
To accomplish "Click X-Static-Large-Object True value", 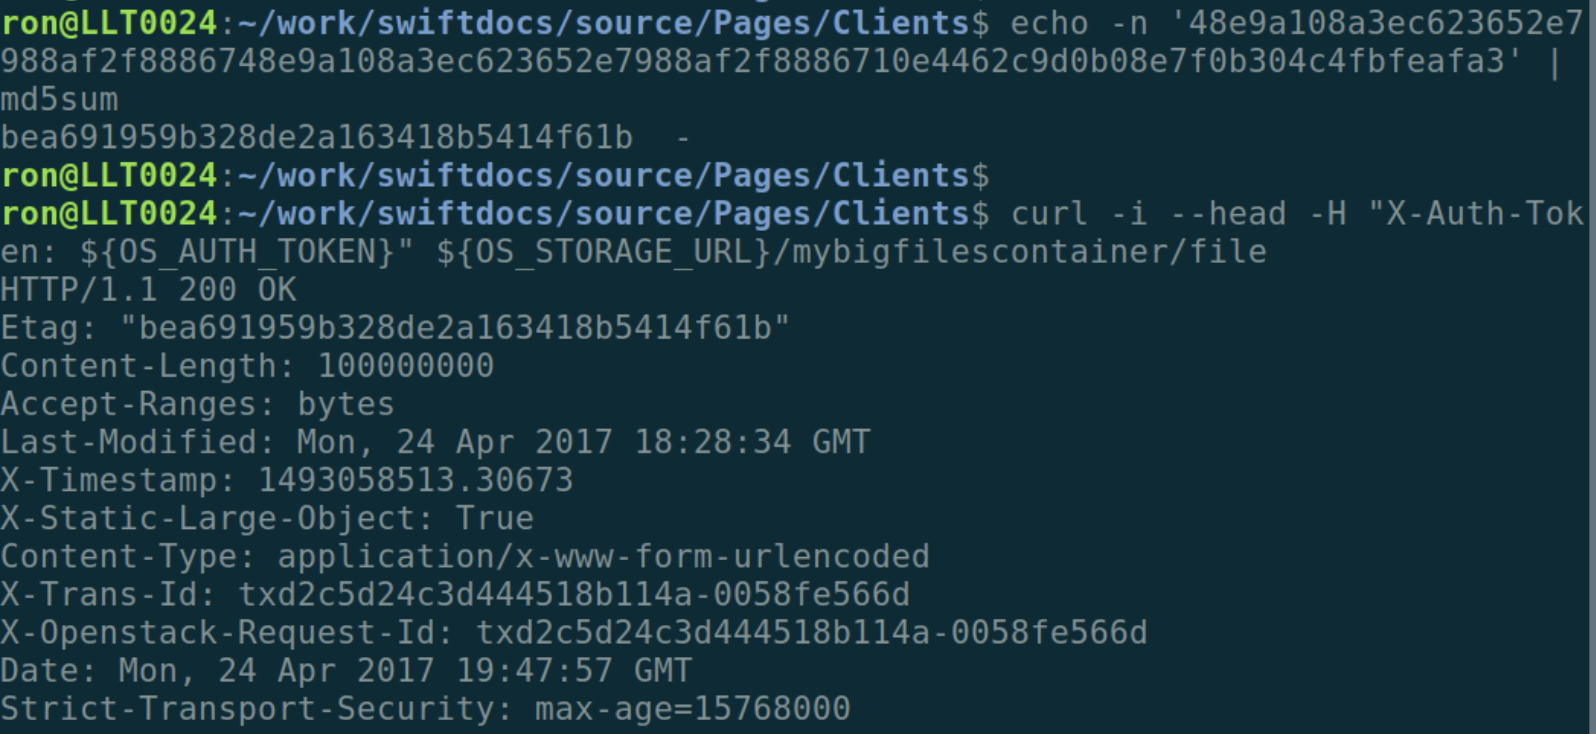I will click(x=495, y=518).
